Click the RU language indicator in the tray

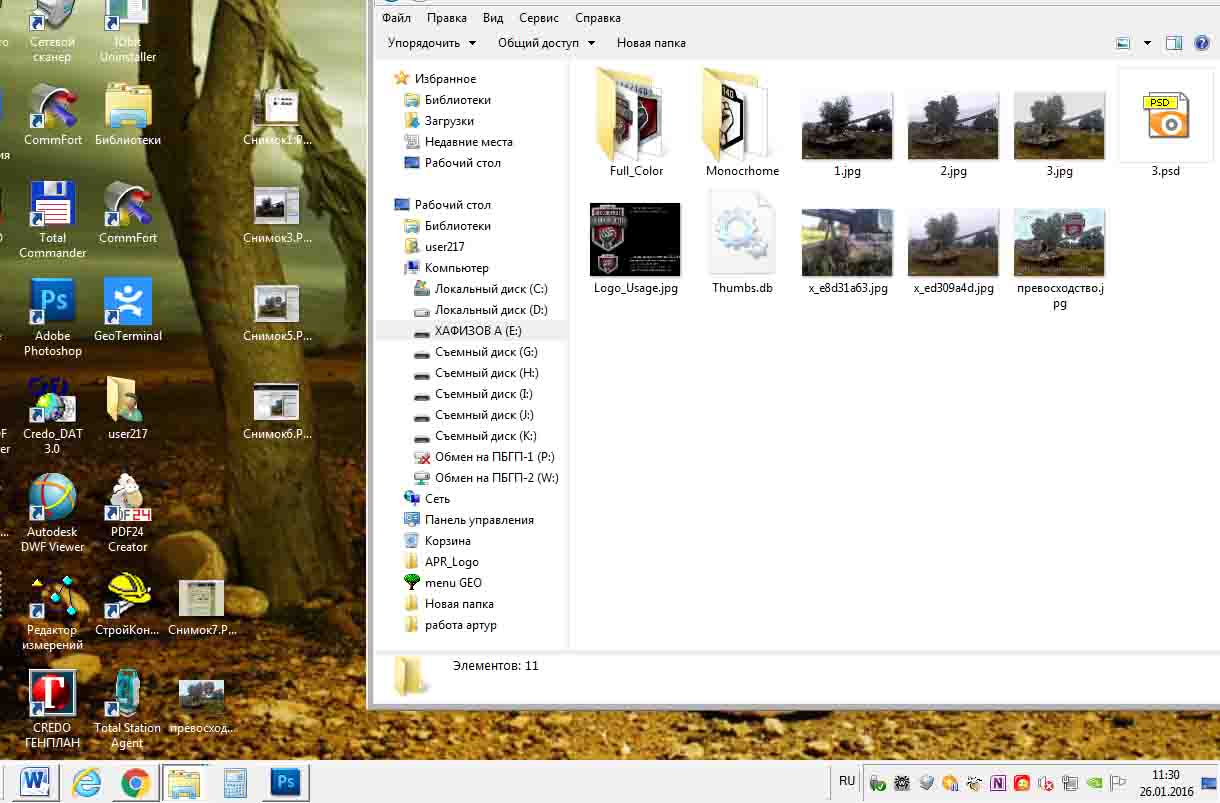(x=847, y=781)
